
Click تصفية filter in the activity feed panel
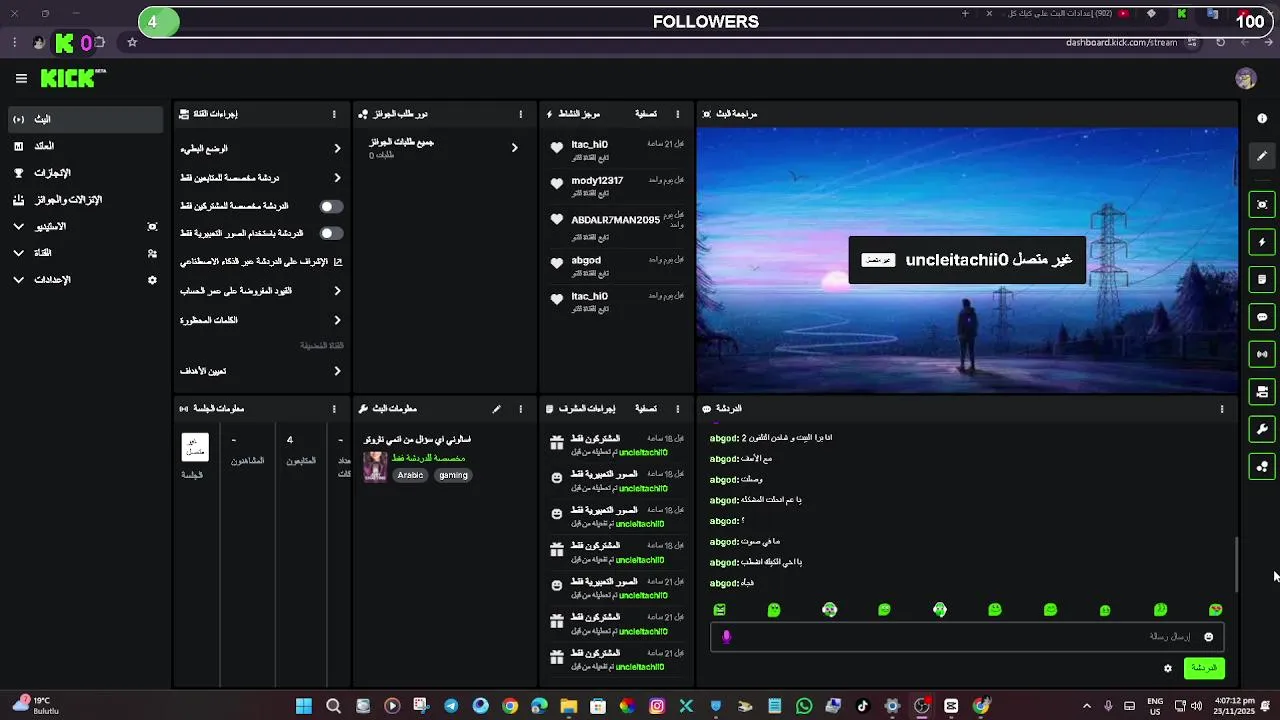pos(646,114)
